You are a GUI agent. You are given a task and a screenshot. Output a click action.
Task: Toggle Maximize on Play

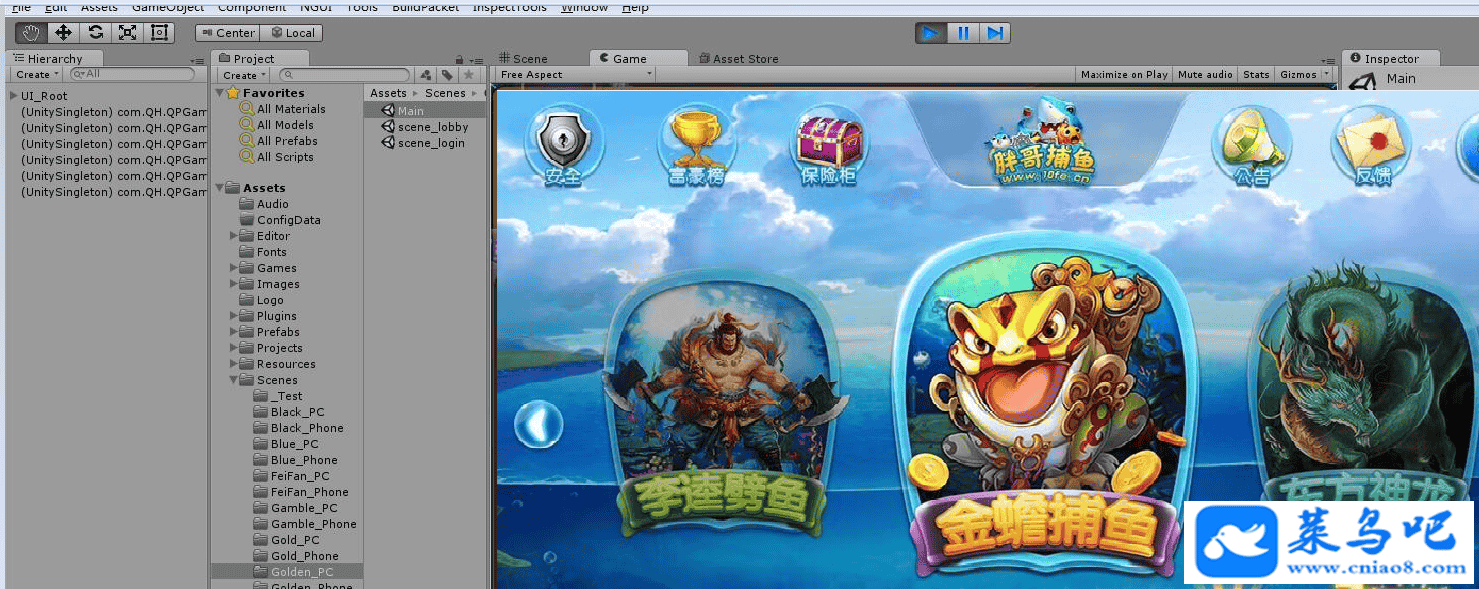(1124, 75)
